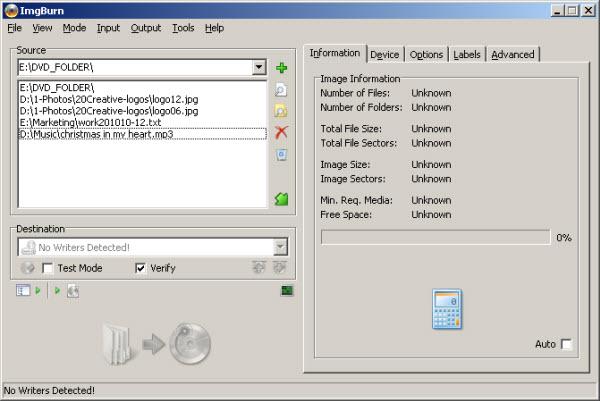Click the image size progress bar
Viewport: 600px width, 401px height.
click(x=435, y=237)
